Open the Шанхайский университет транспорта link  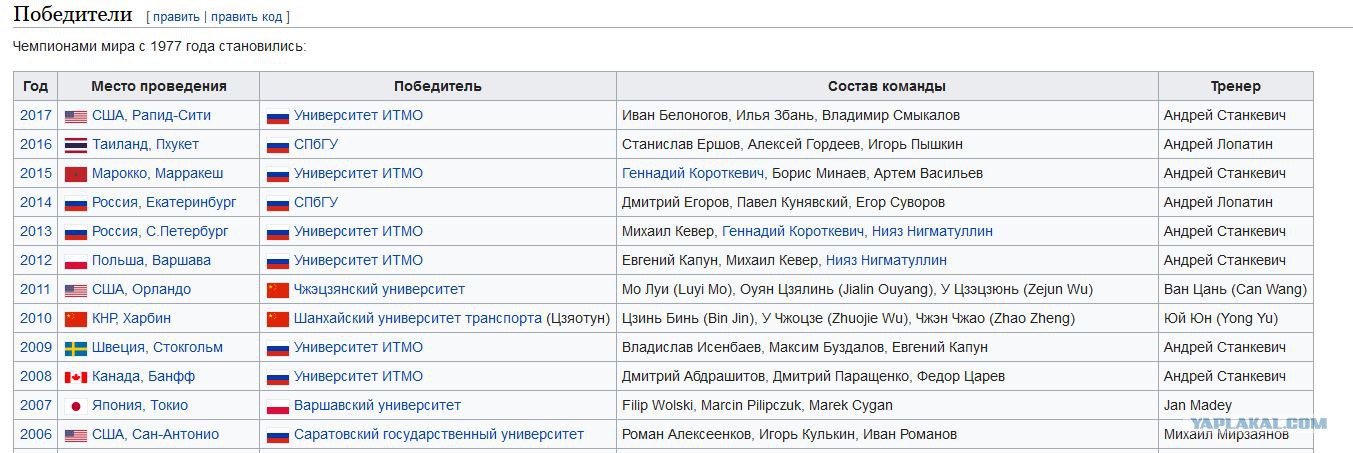coord(418,318)
